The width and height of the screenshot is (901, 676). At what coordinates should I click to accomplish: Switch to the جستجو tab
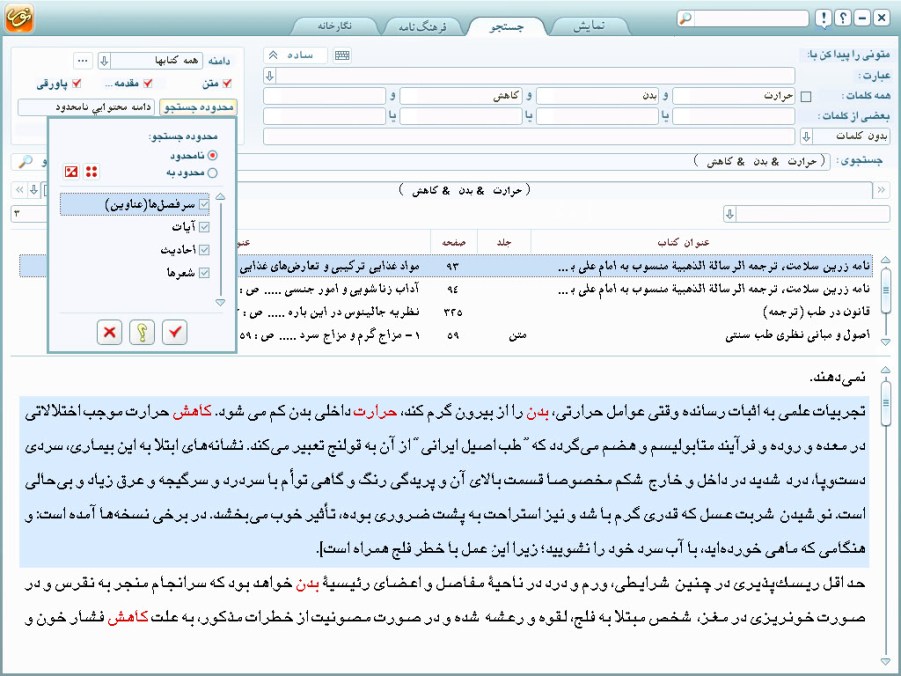click(506, 26)
